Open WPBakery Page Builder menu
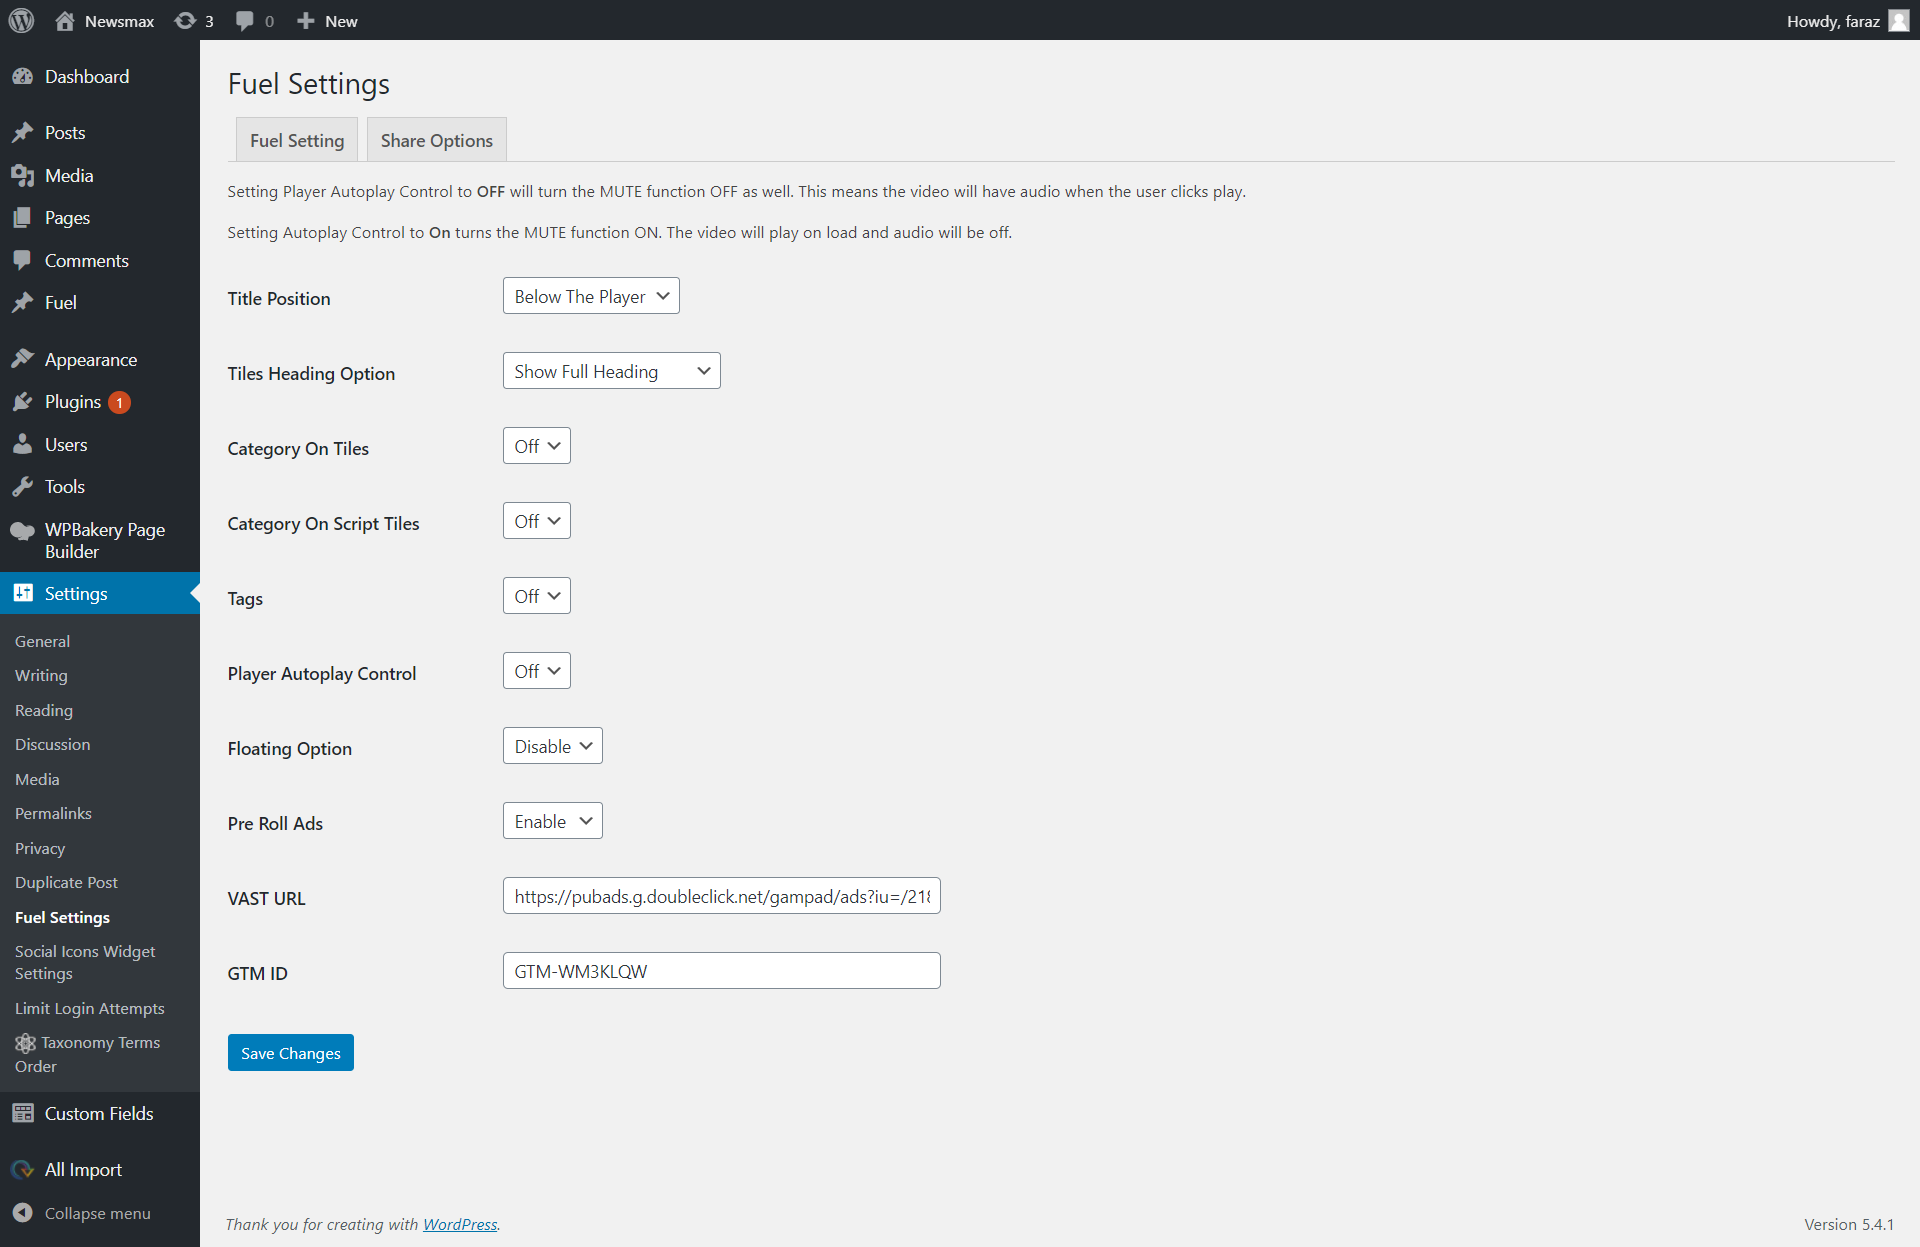Viewport: 1920px width, 1247px height. coord(104,540)
